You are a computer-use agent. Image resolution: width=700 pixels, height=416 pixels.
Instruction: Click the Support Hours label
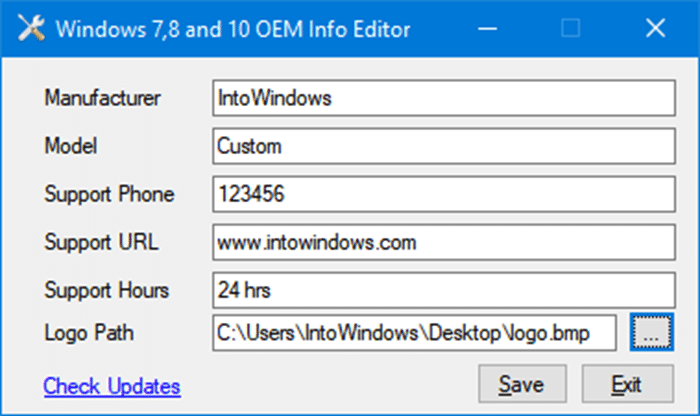tap(107, 291)
